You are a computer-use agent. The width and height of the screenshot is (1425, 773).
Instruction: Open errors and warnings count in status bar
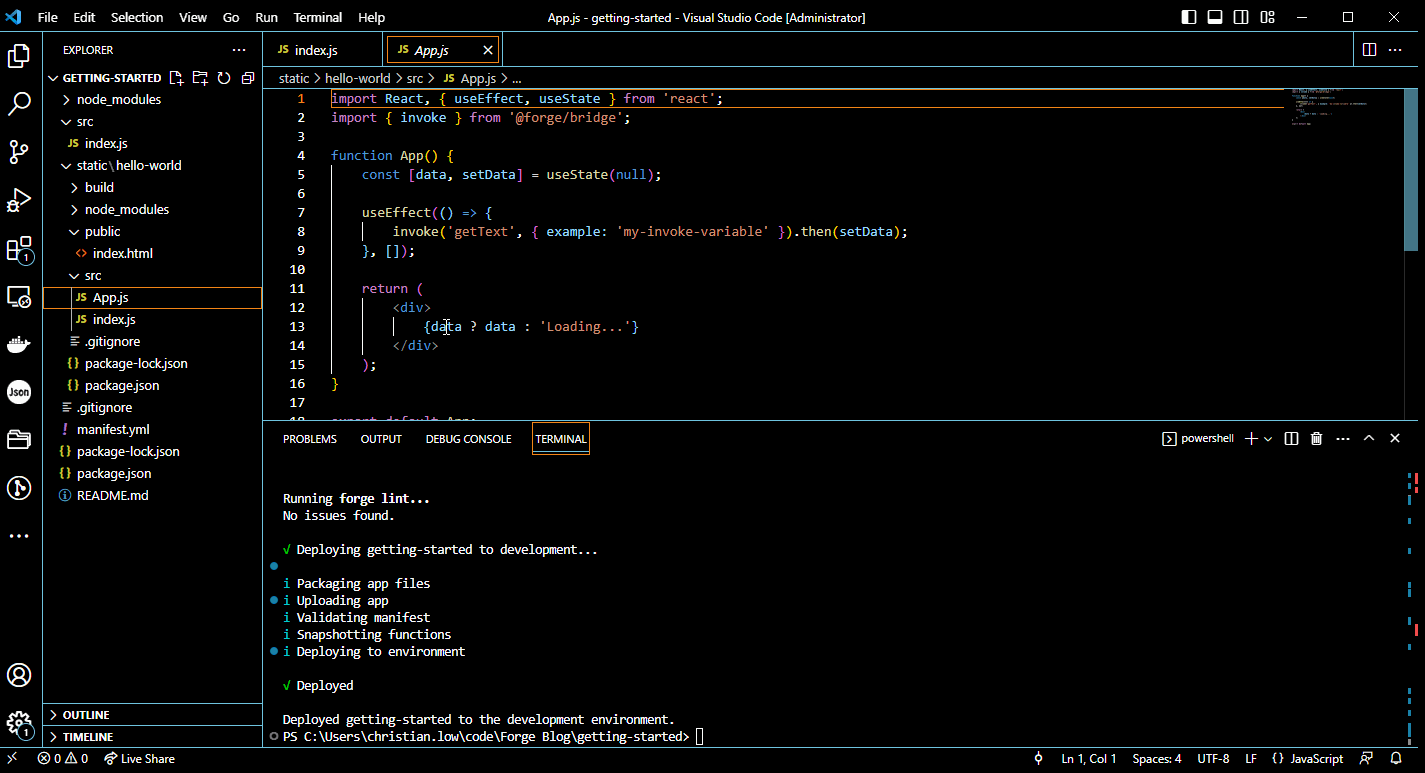click(63, 759)
